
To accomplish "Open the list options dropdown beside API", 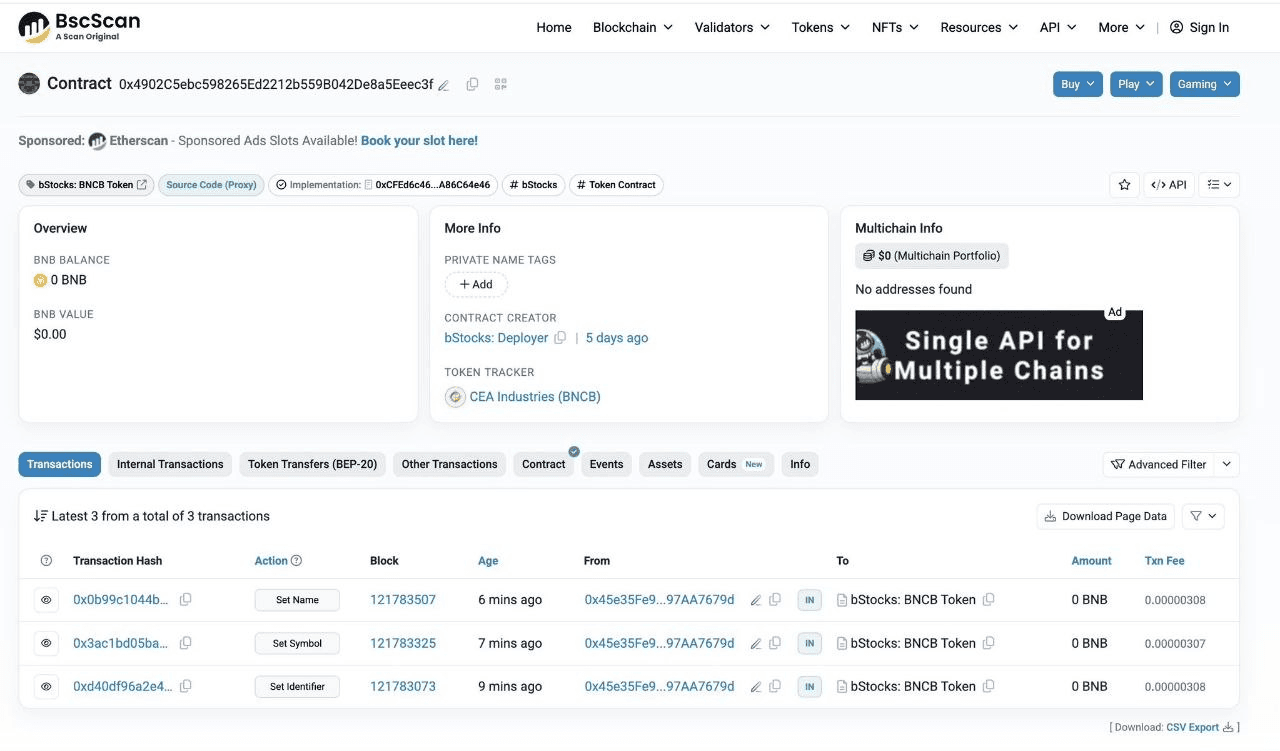I will click(1219, 185).
